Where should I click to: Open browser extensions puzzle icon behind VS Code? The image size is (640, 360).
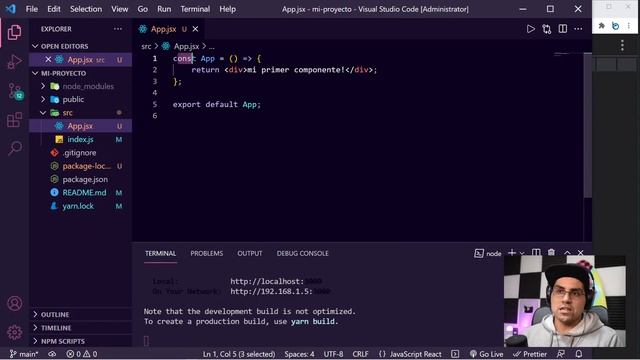pos(602,26)
